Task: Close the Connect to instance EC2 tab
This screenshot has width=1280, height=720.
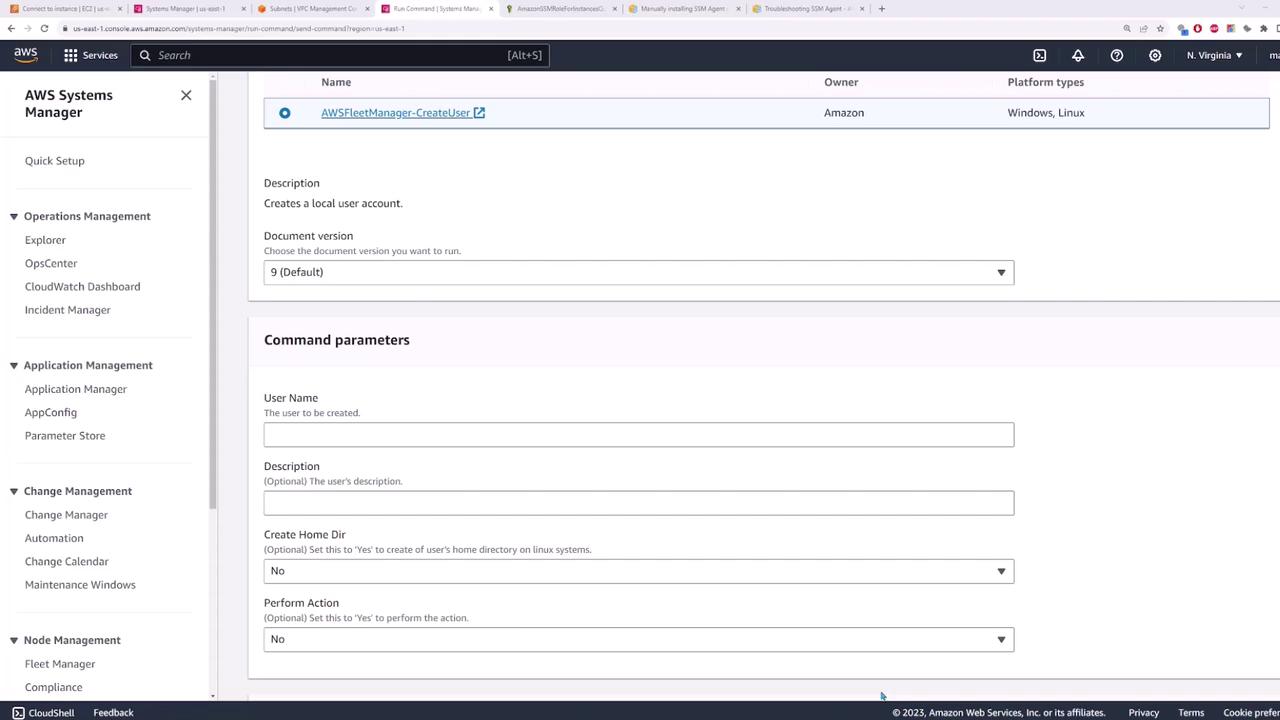Action: (x=120, y=9)
